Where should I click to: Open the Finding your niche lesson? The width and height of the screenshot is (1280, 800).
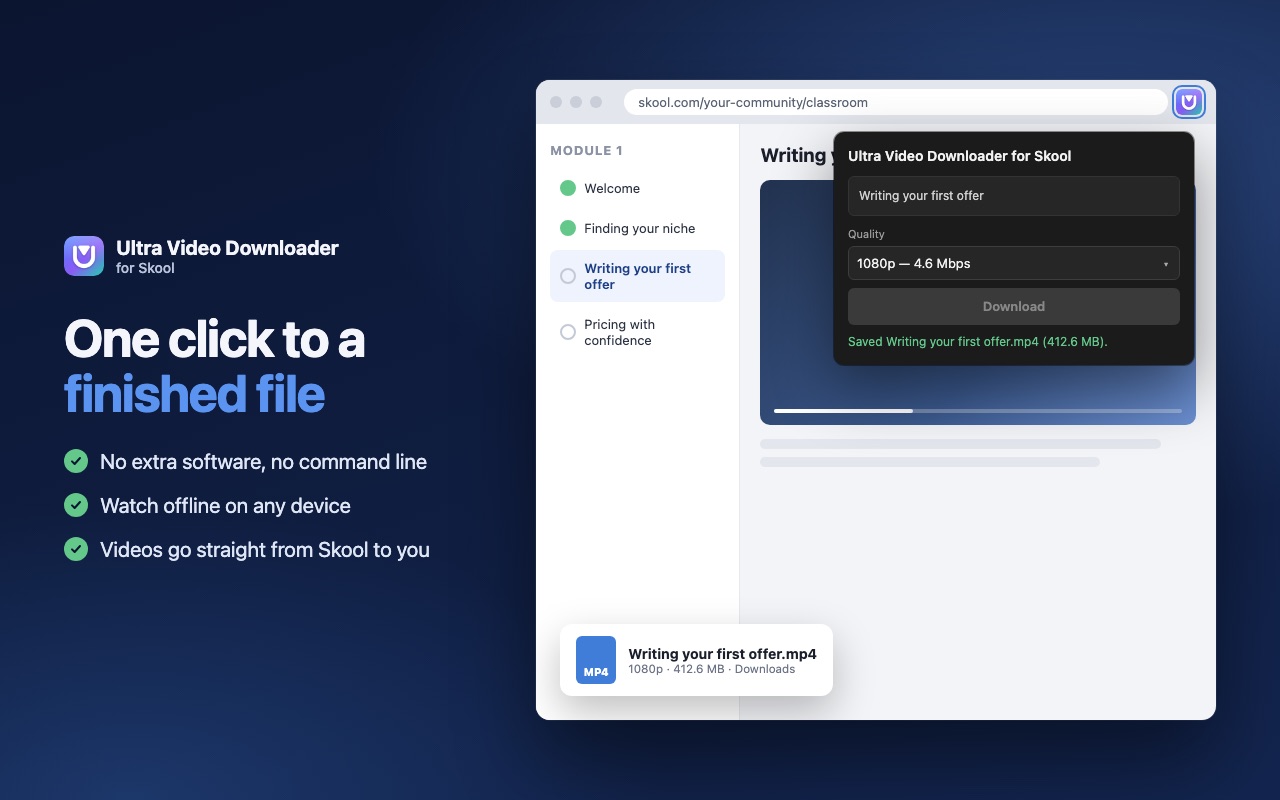tap(637, 228)
